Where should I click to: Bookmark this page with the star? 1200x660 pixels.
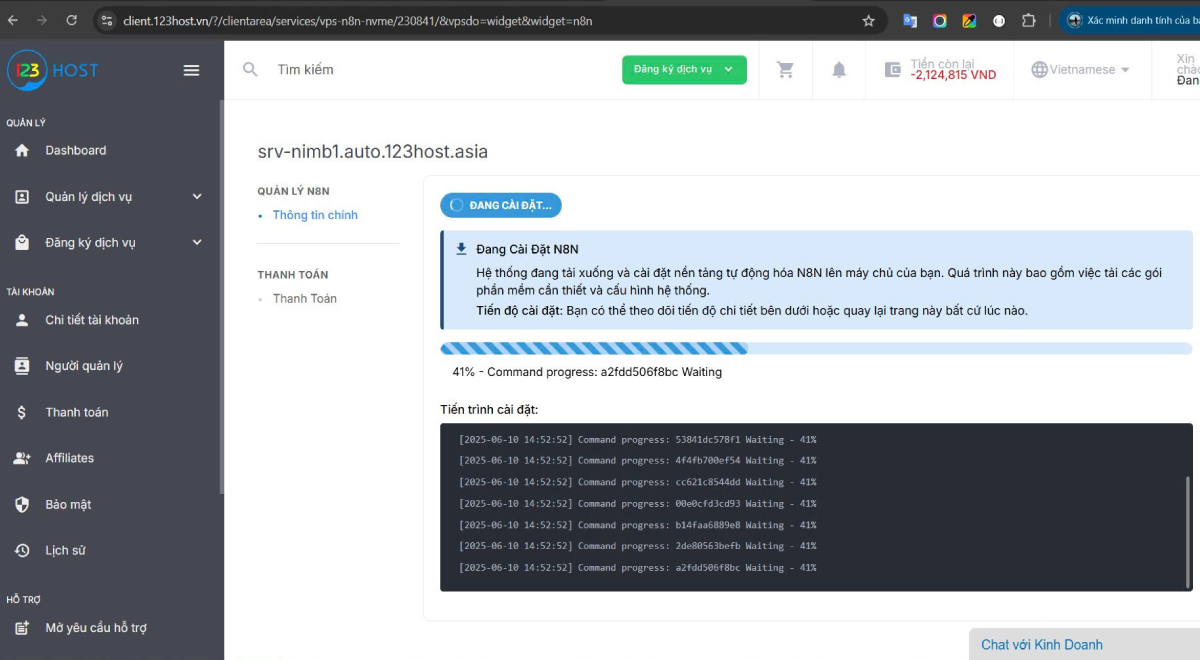pos(868,20)
